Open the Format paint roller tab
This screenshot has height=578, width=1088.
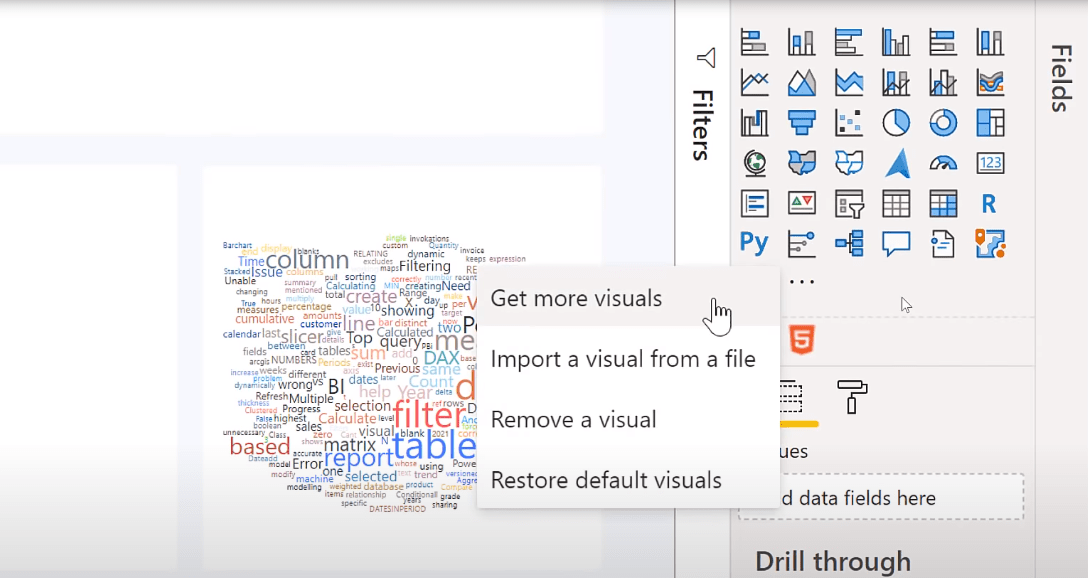point(852,396)
